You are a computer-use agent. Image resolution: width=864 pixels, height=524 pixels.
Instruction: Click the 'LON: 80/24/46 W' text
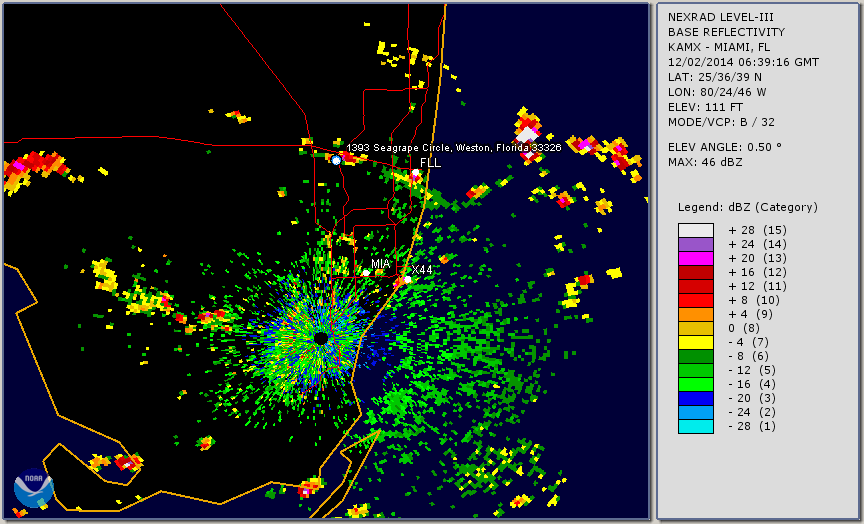[x=717, y=92]
